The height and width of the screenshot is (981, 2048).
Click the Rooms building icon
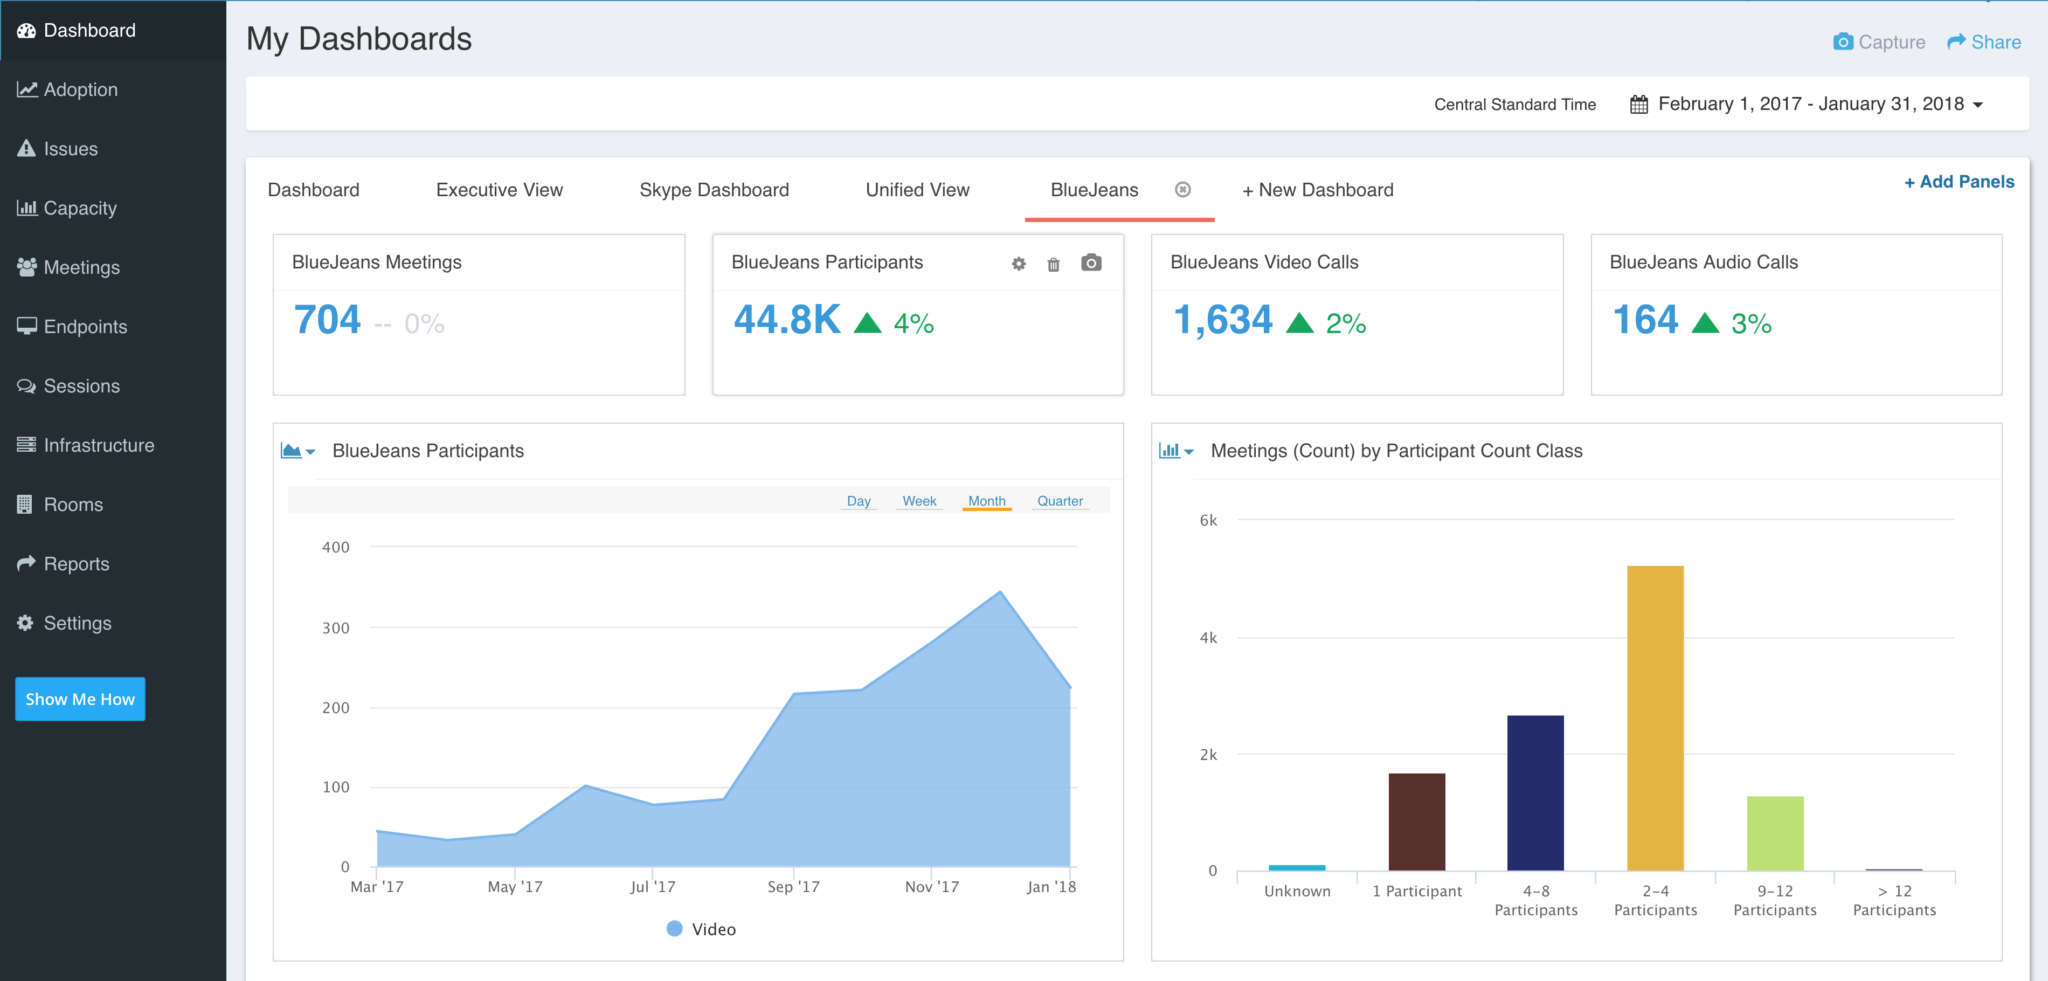click(x=25, y=504)
